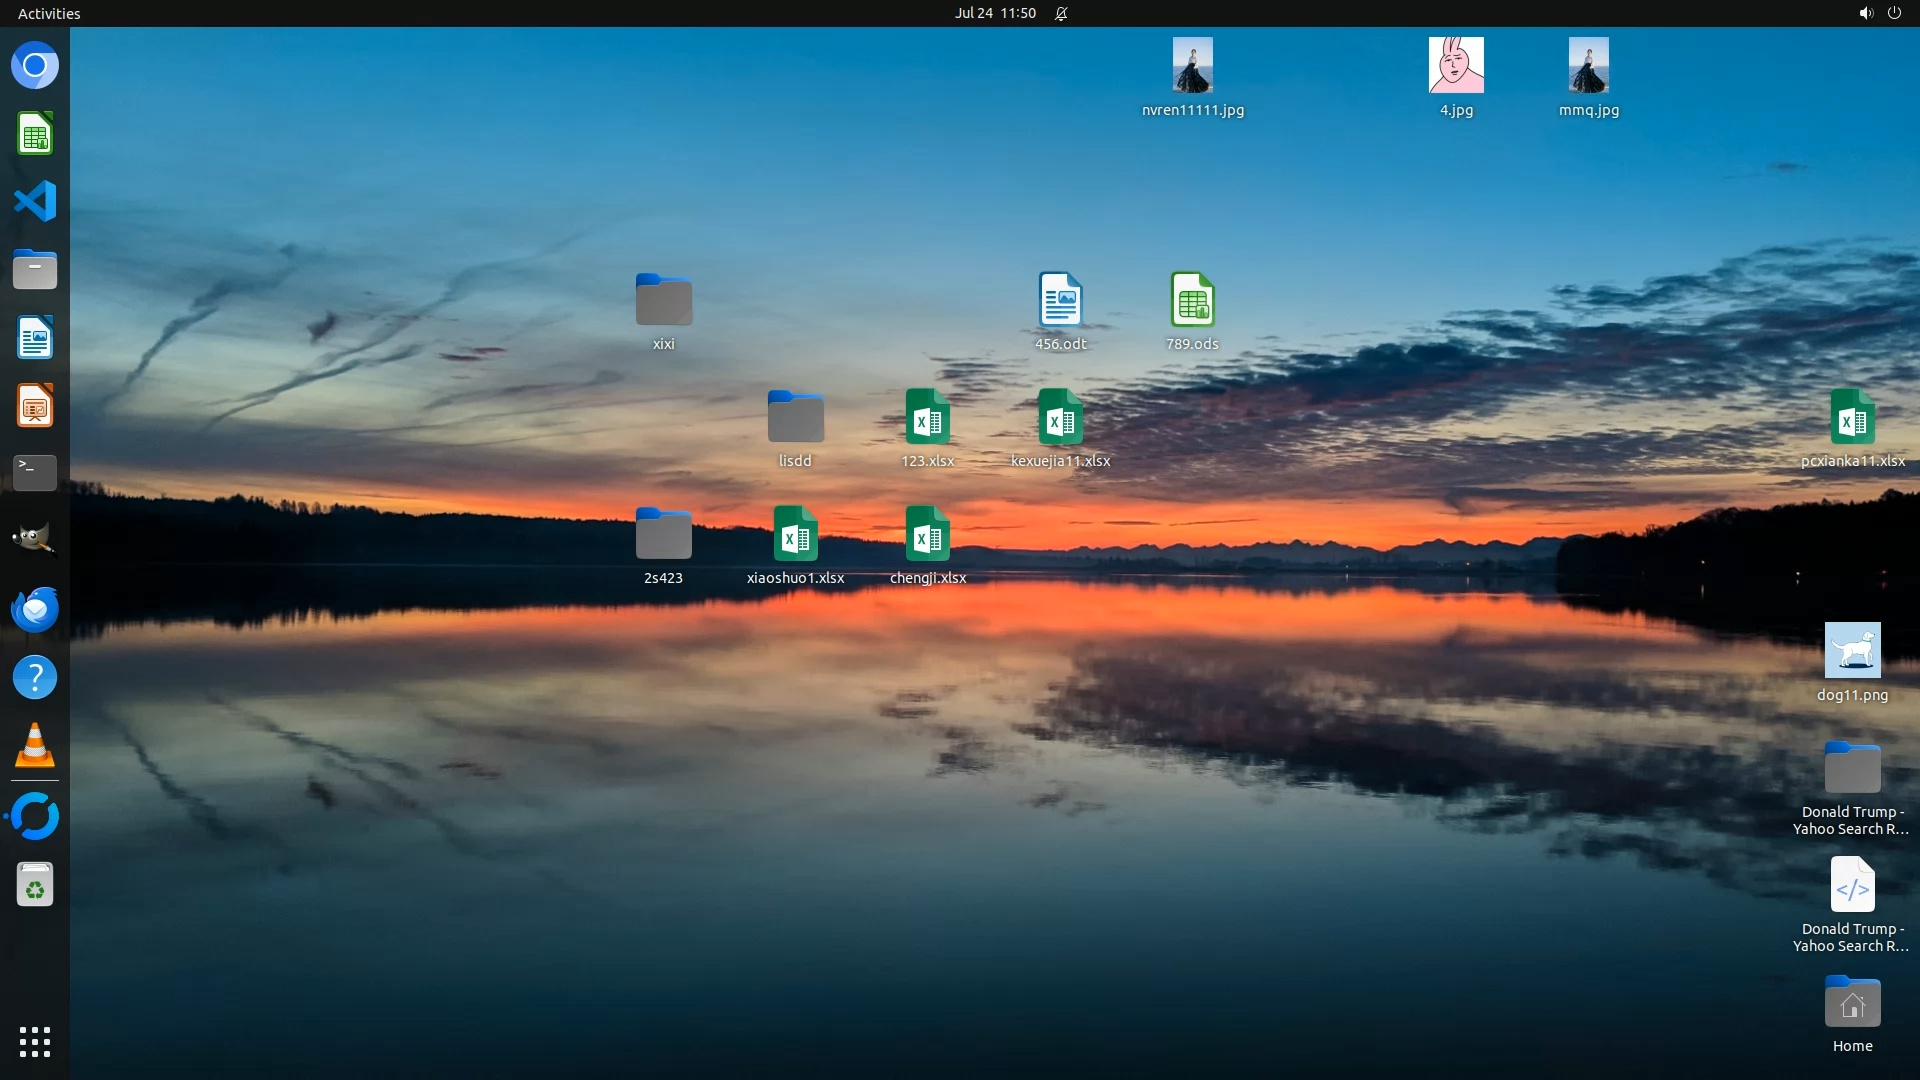Select the 4.jpg image thumbnail
Image resolution: width=1920 pixels, height=1080 pixels.
pos(1456,66)
